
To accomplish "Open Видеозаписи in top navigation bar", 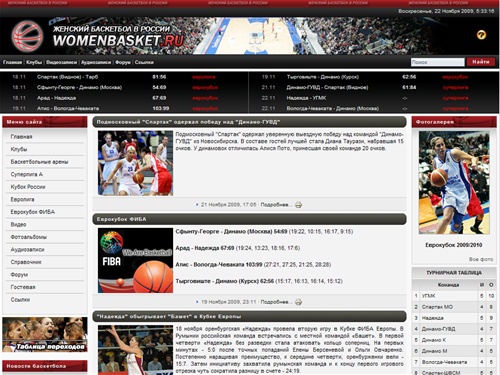I will pos(62,62).
